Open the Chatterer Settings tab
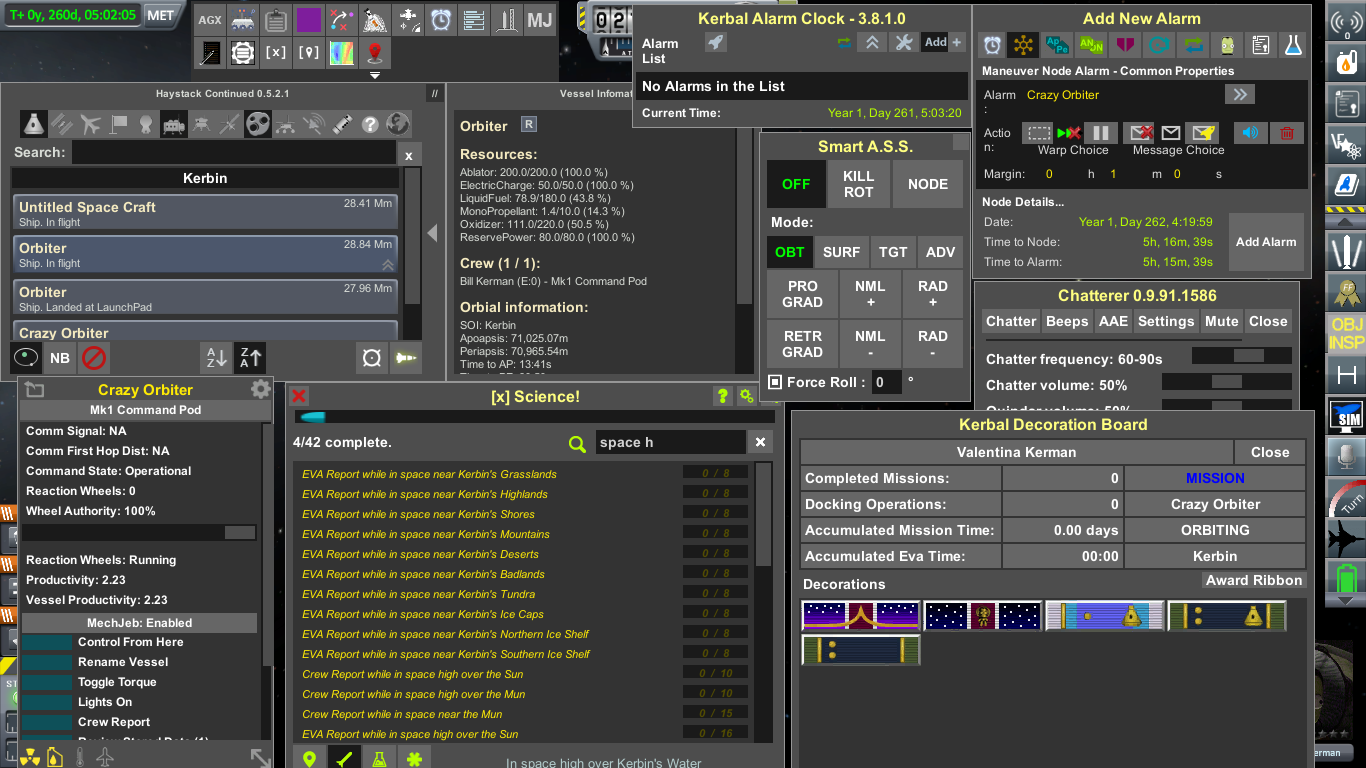 pos(1166,321)
